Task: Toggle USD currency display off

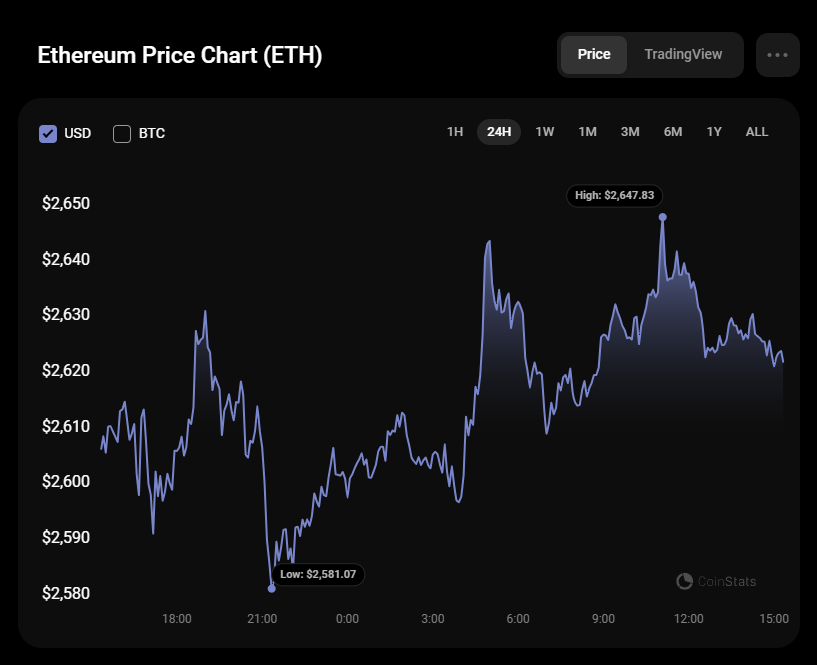Action: coord(47,133)
